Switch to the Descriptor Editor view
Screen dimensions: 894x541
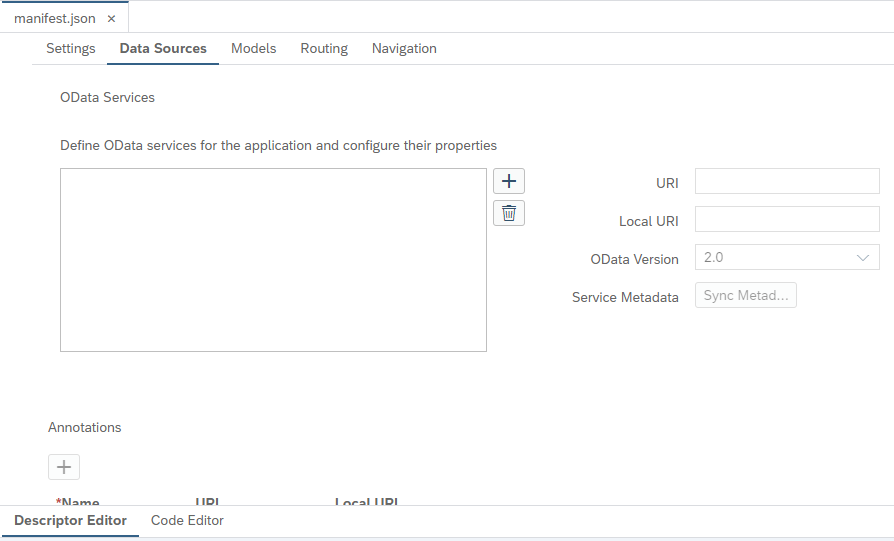(70, 520)
